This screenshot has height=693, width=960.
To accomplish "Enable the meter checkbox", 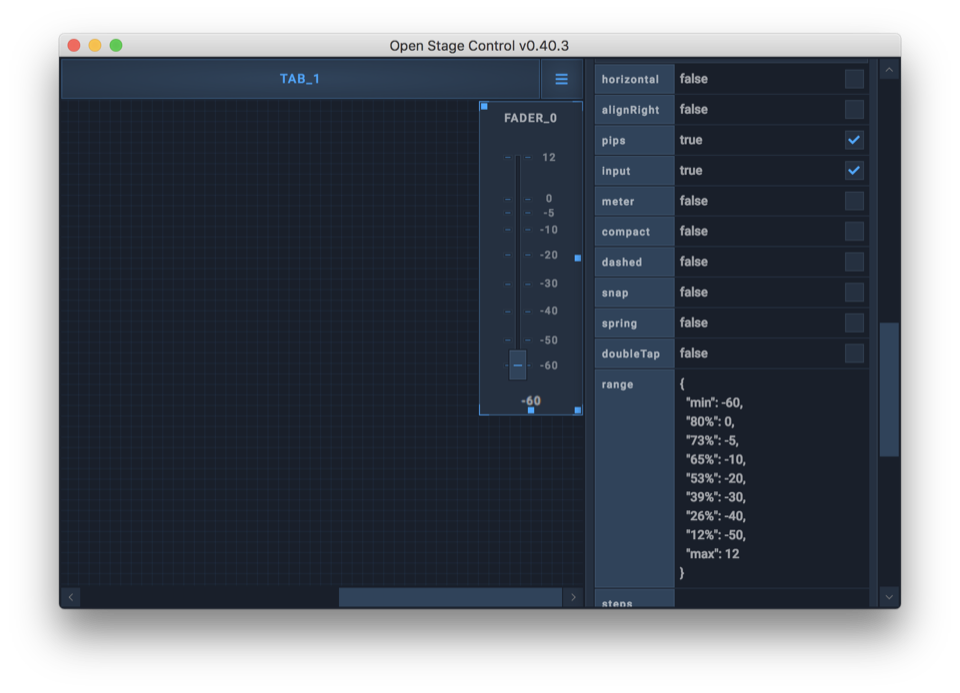I will tap(854, 201).
